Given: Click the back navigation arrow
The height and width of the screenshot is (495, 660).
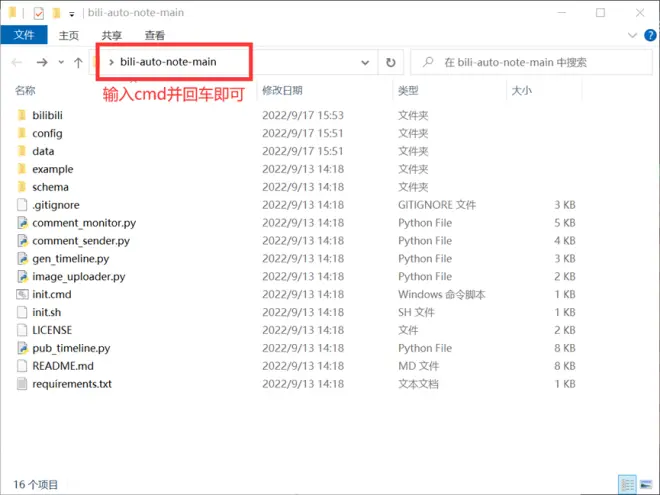Looking at the screenshot, I should pos(17,63).
